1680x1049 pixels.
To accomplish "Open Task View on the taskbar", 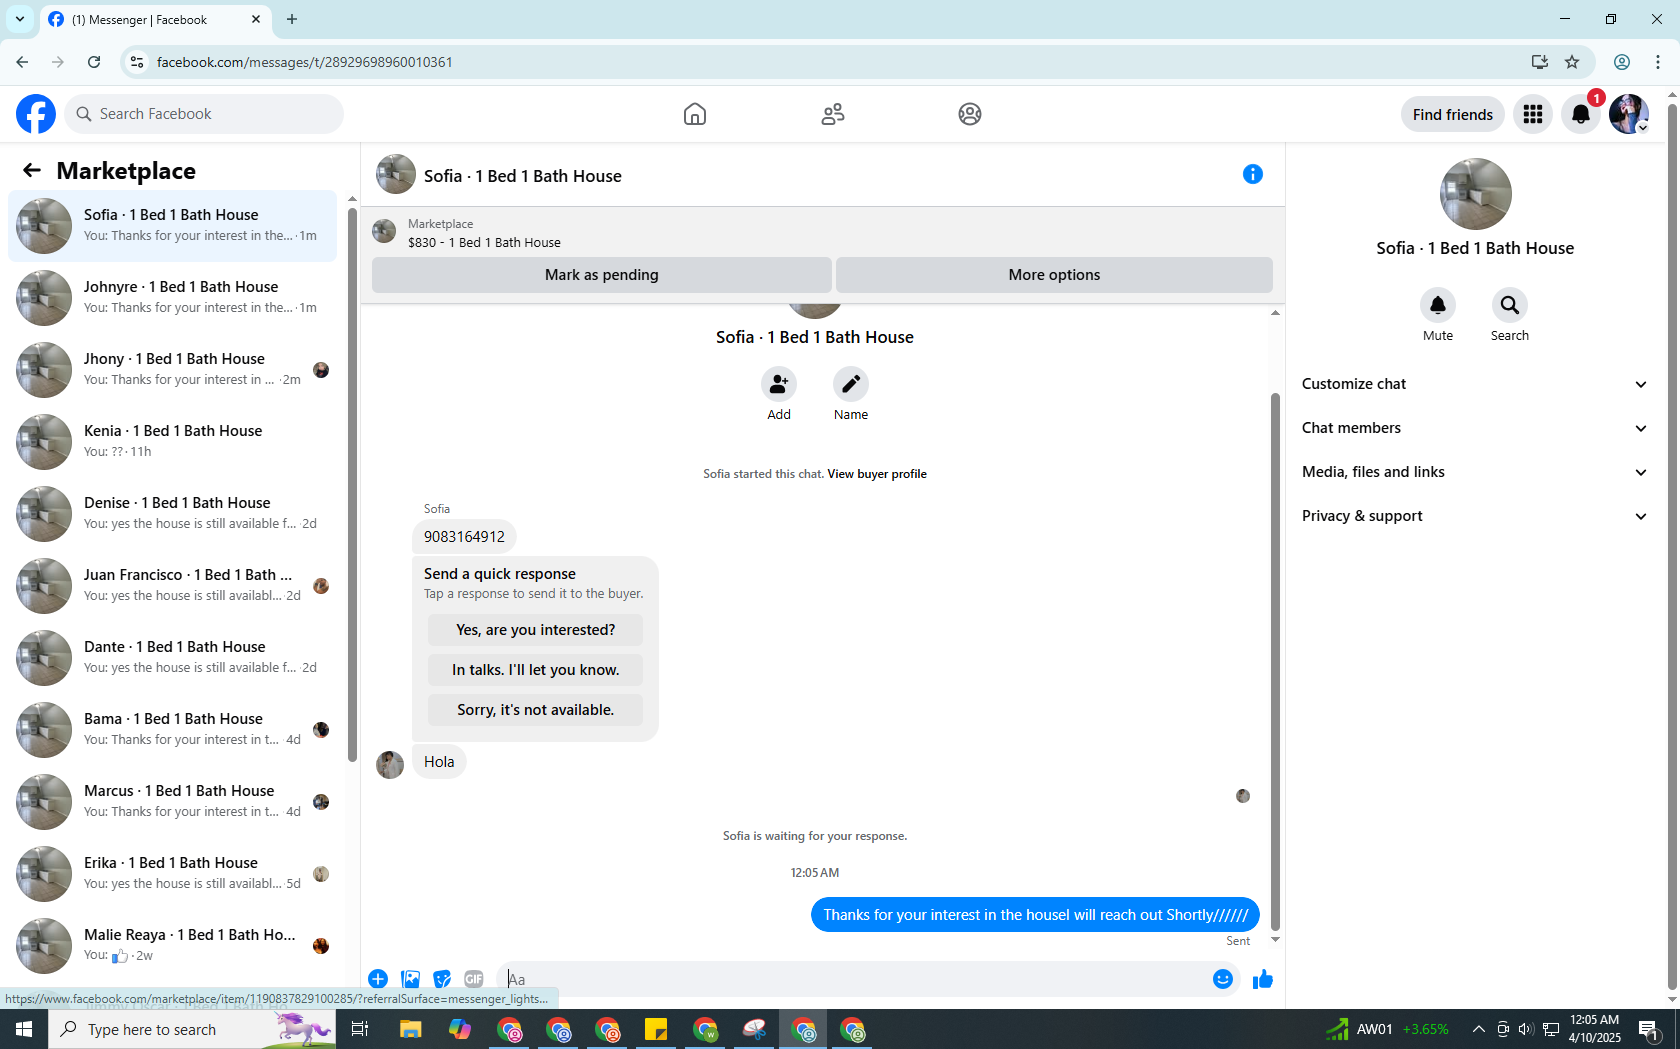I will point(361,1029).
